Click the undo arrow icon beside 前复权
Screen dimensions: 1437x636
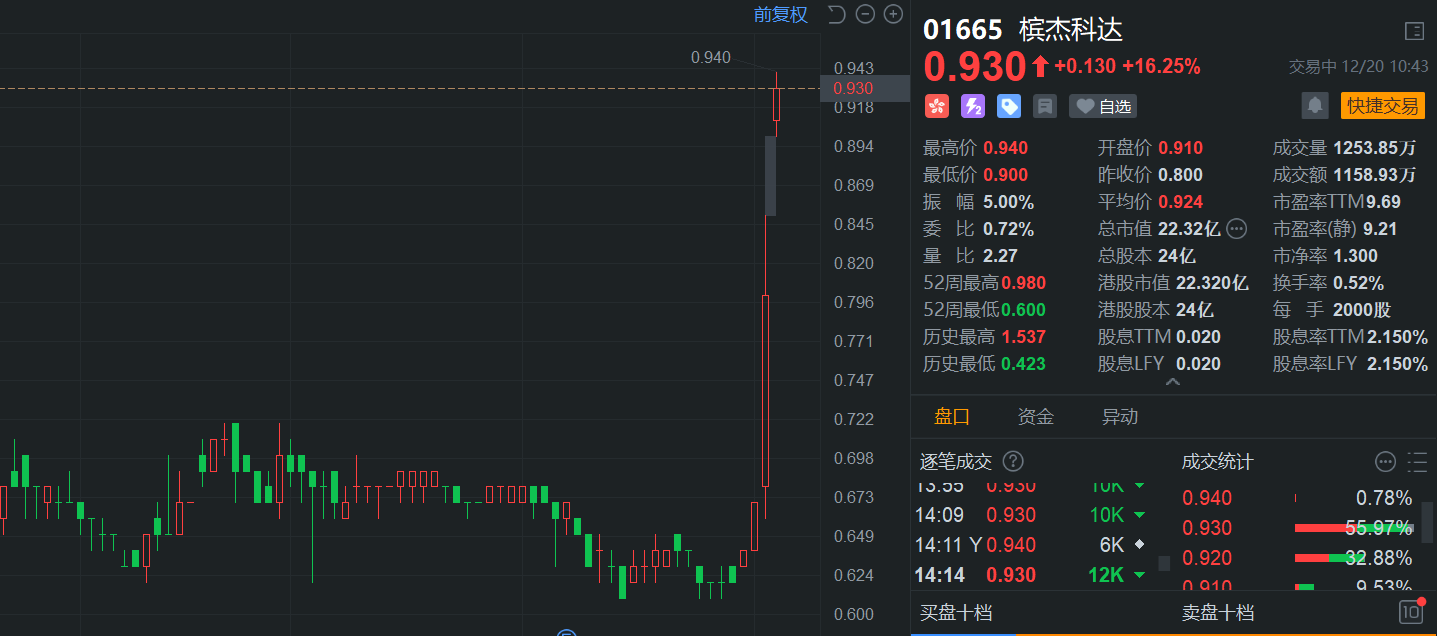[x=838, y=15]
